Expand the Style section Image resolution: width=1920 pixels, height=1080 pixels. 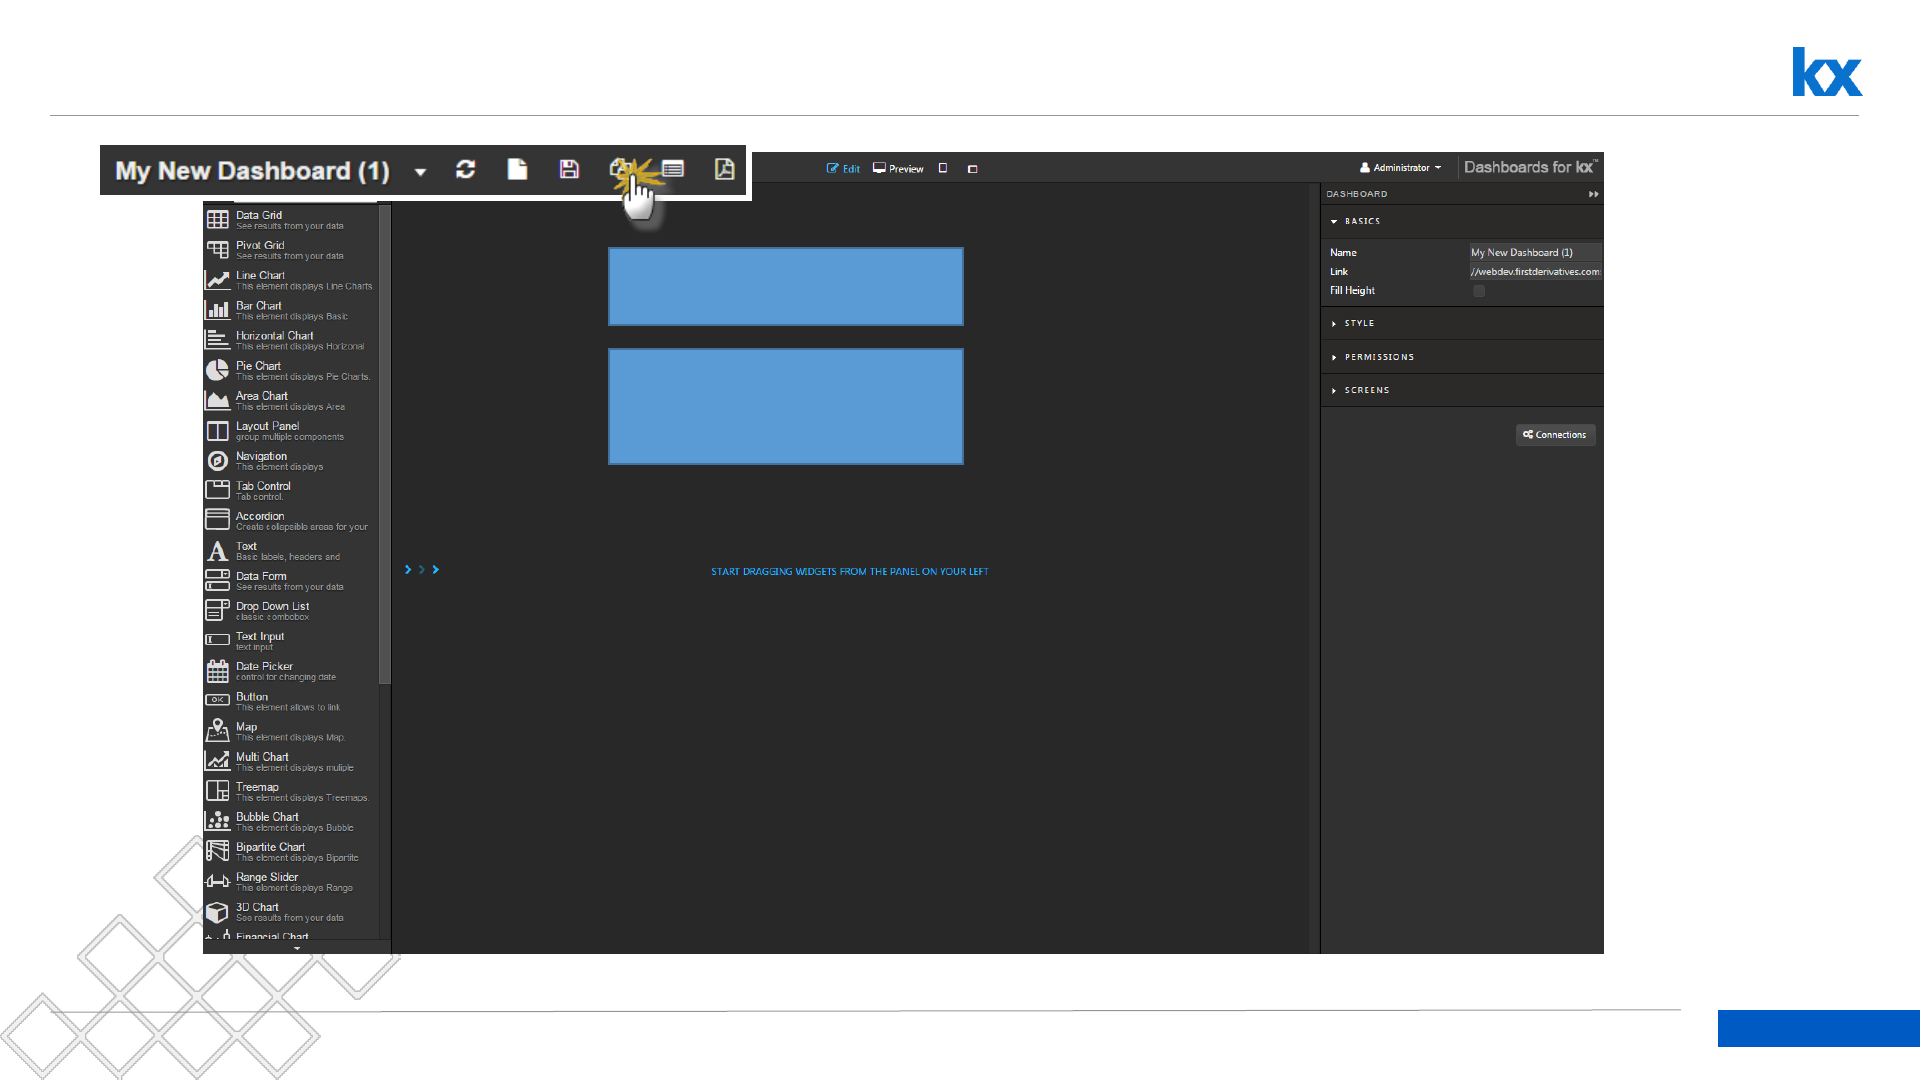1359,323
